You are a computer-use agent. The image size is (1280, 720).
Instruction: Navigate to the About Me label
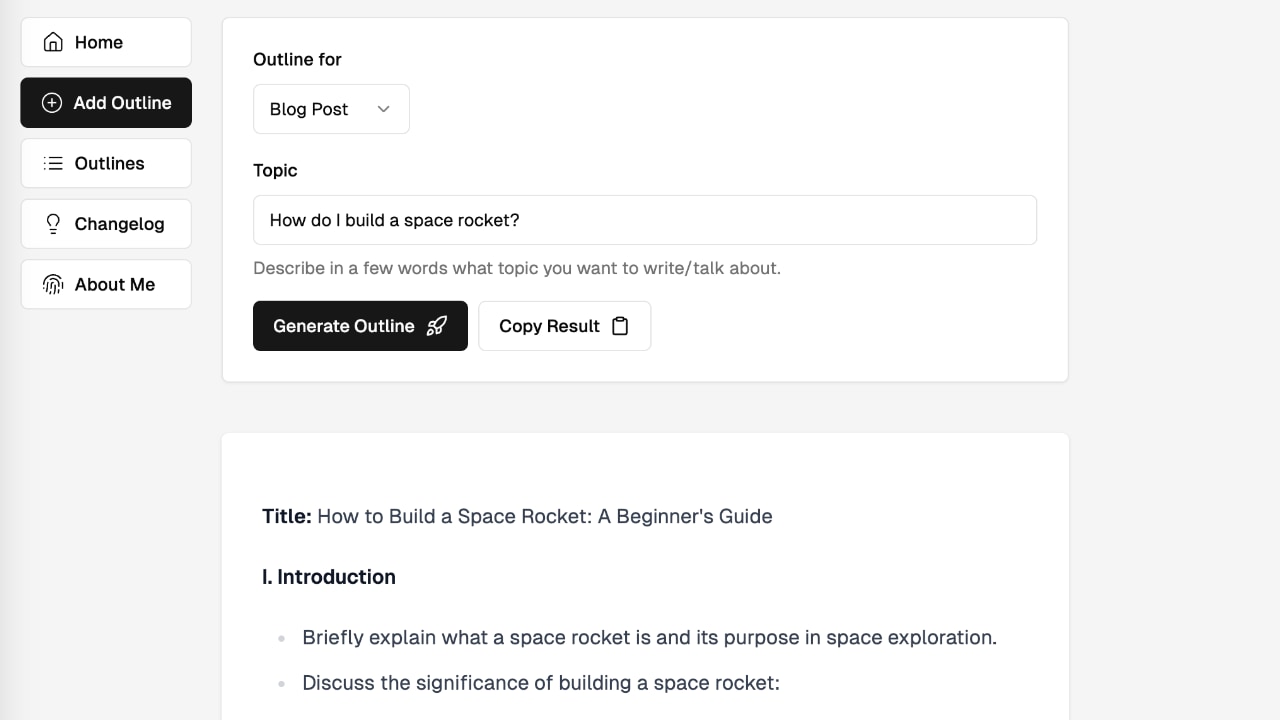[x=114, y=285]
